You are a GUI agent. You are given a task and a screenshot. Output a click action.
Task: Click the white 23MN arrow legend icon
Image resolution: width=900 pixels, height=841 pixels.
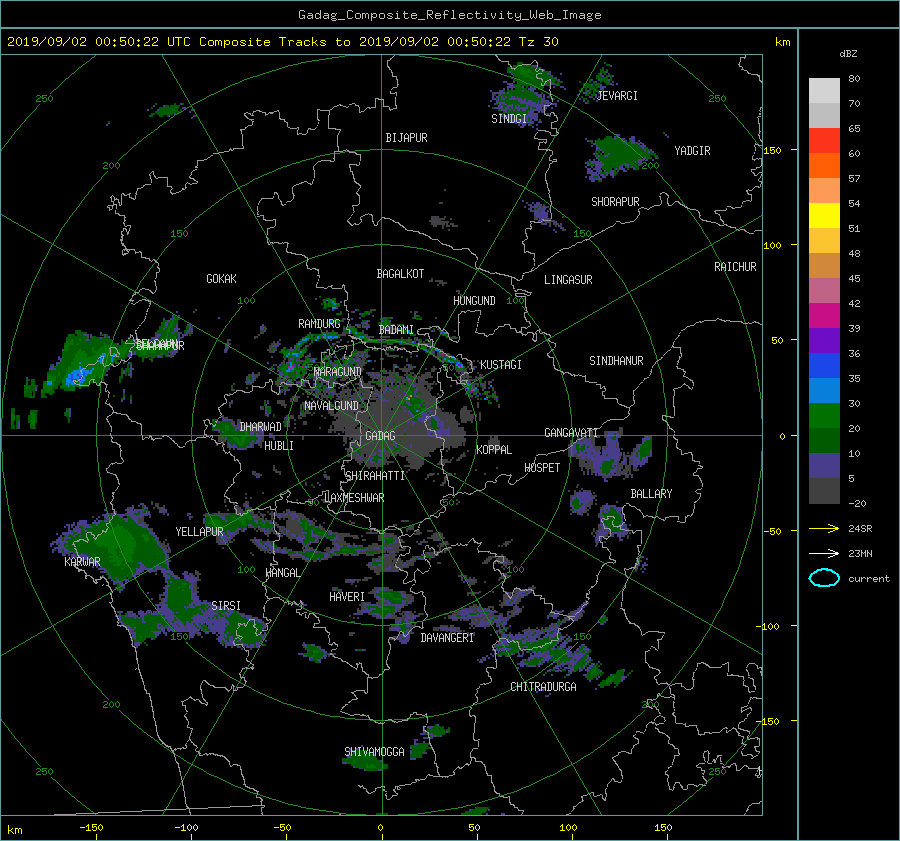coord(824,553)
